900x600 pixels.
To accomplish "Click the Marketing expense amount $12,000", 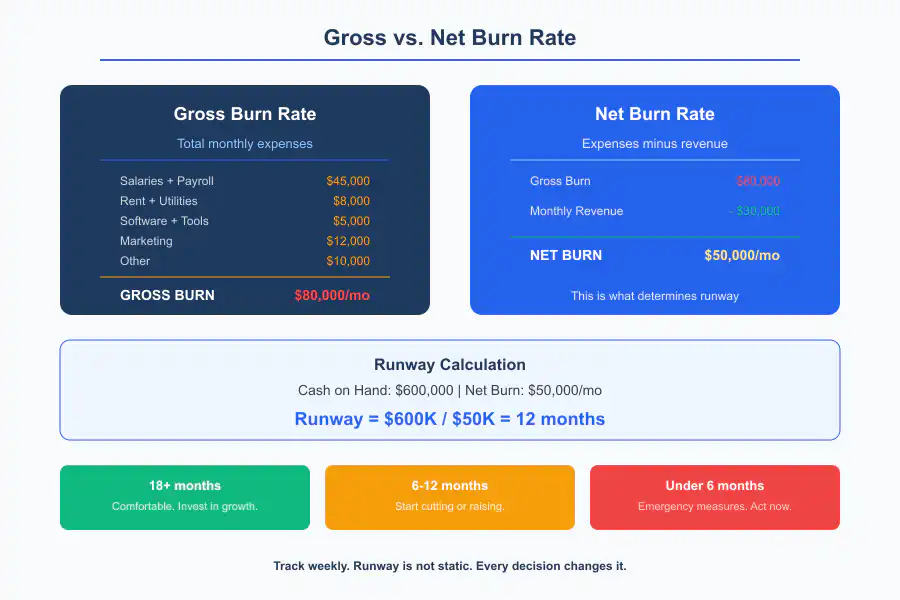I will coord(350,241).
